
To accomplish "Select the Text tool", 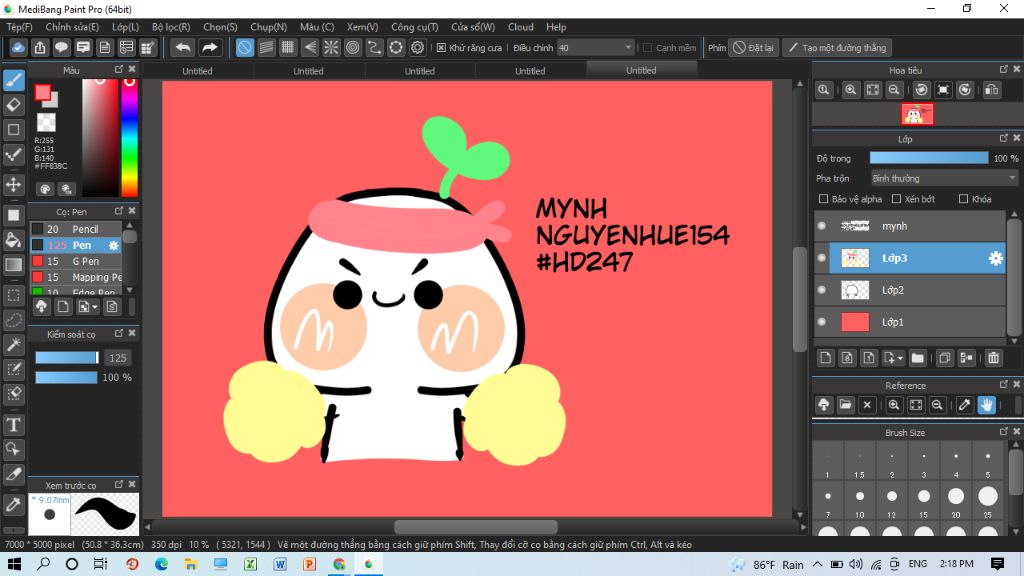I will (x=14, y=425).
